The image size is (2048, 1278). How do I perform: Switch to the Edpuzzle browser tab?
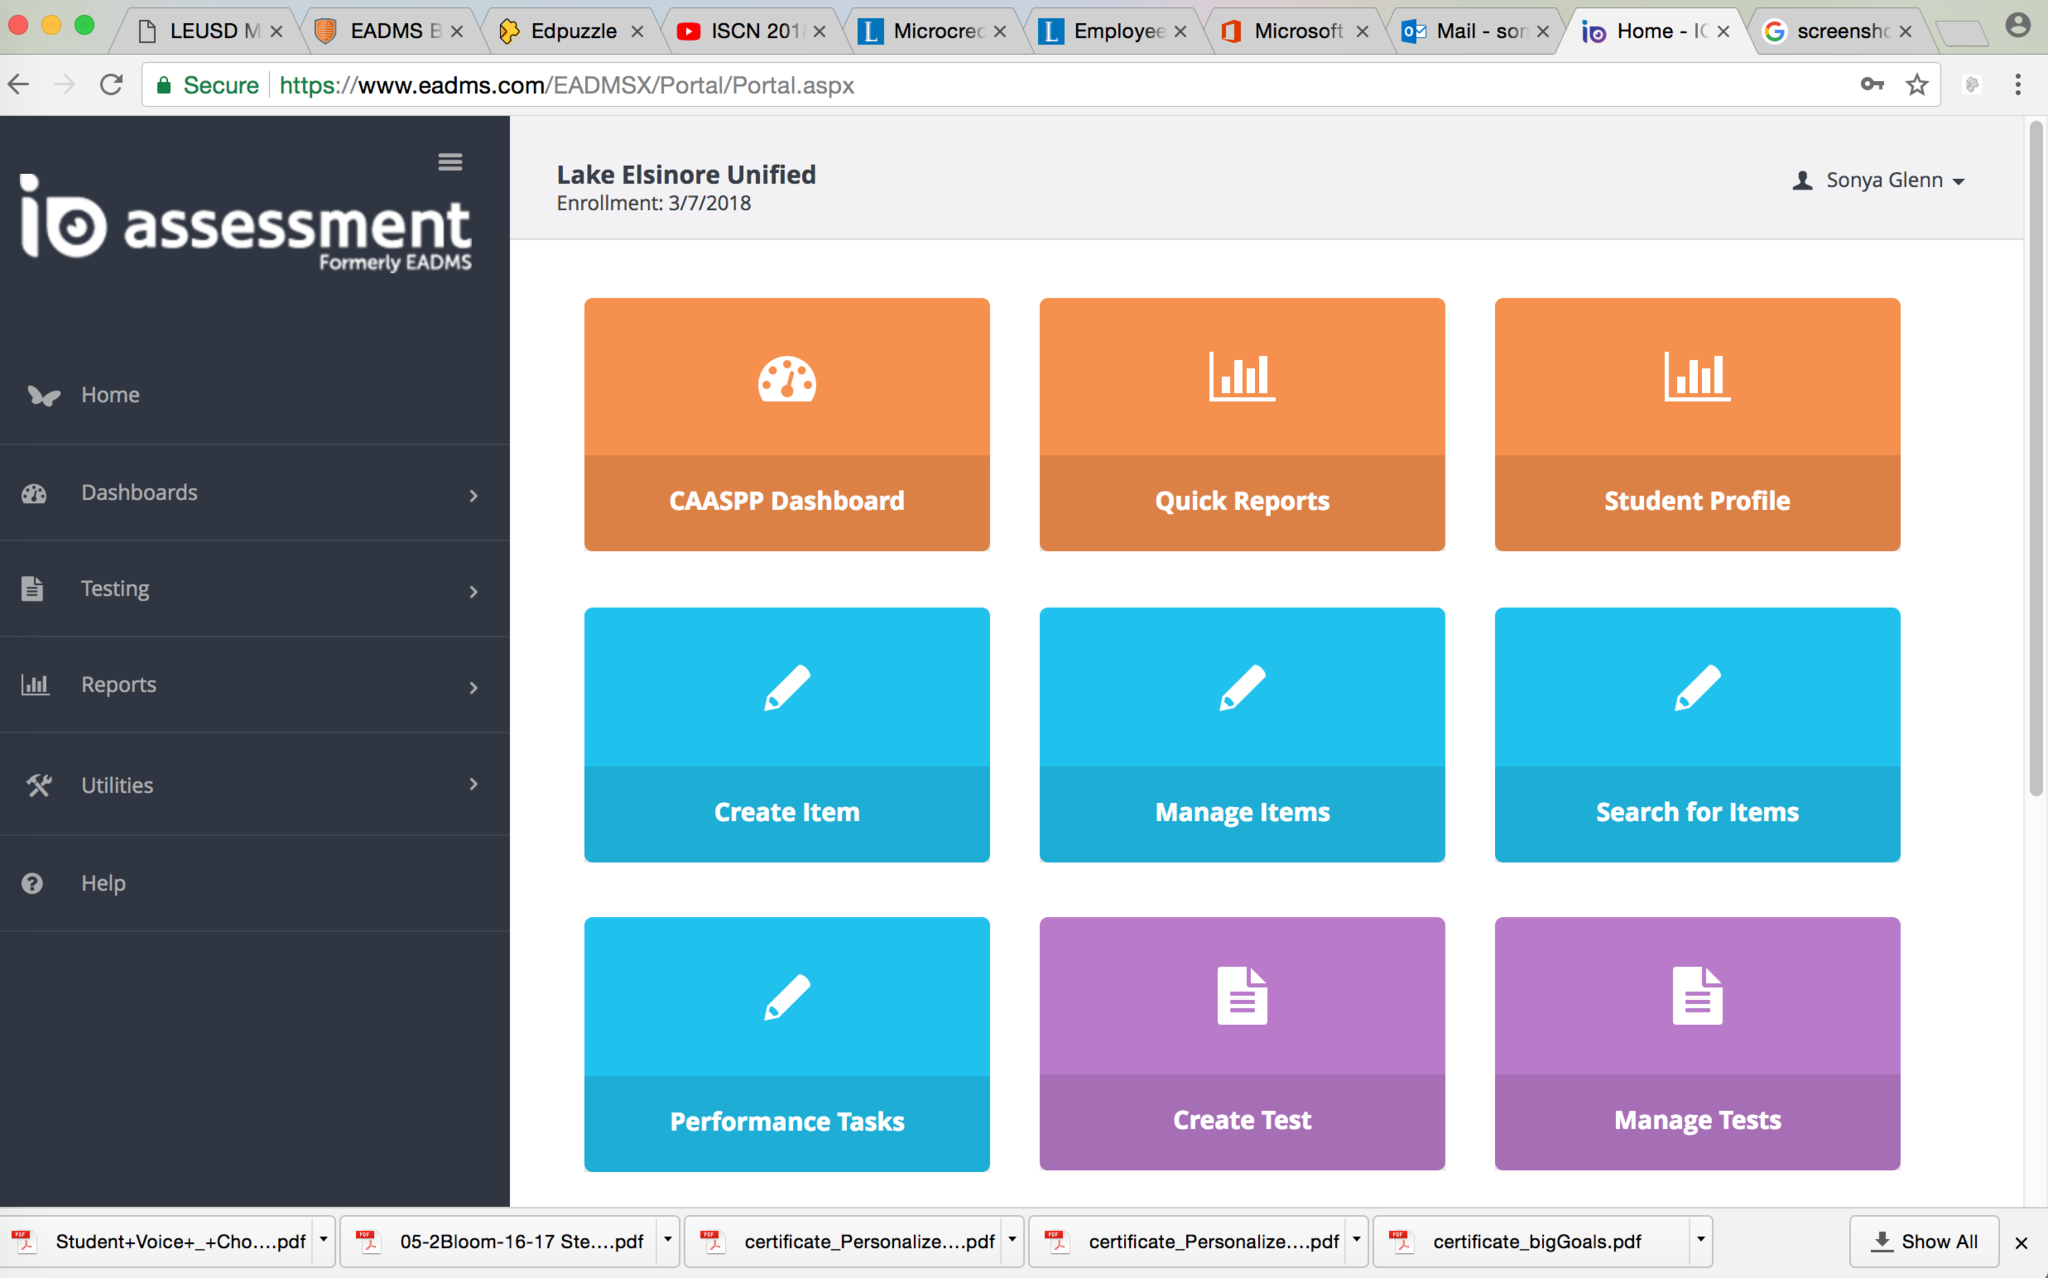(572, 31)
